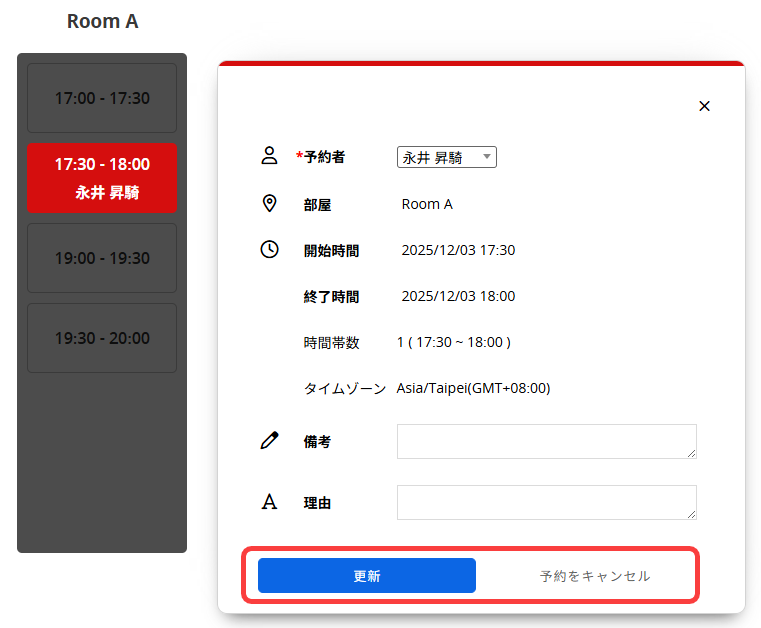Focus the 理由 text area
The image size is (761, 628).
pos(545,502)
